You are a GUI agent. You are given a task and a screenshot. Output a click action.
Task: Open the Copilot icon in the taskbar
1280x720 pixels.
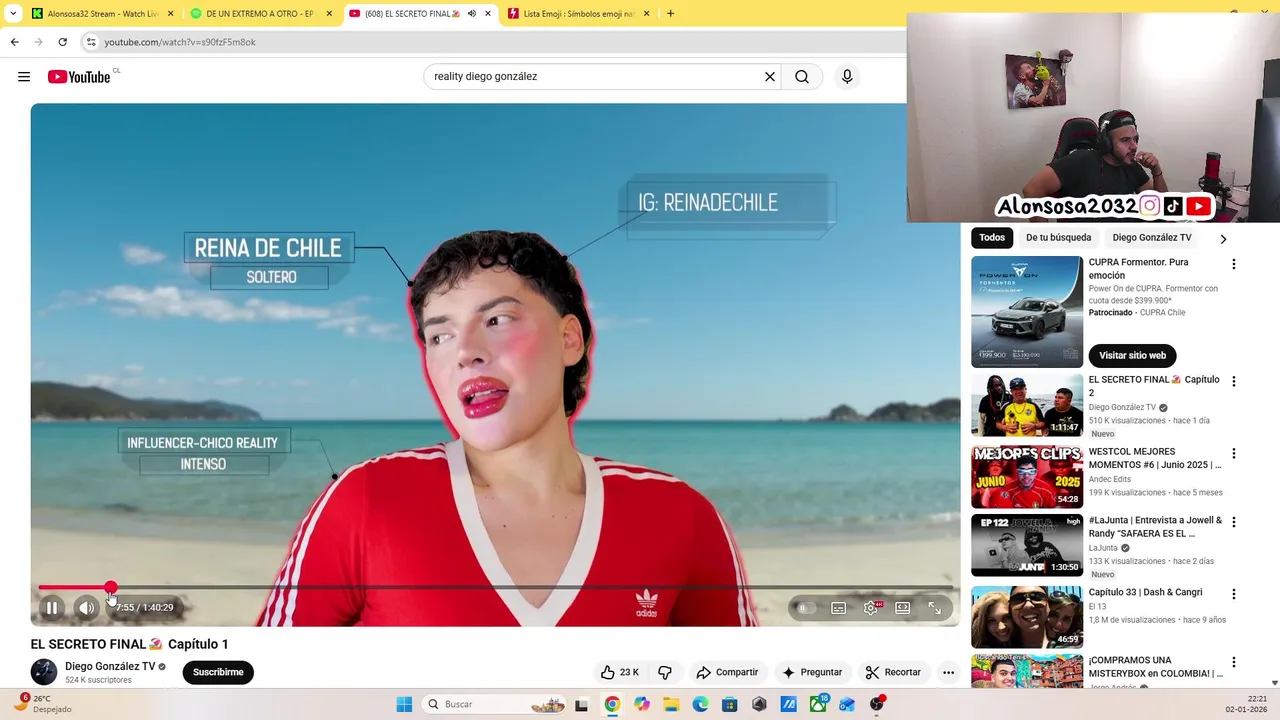[642, 704]
